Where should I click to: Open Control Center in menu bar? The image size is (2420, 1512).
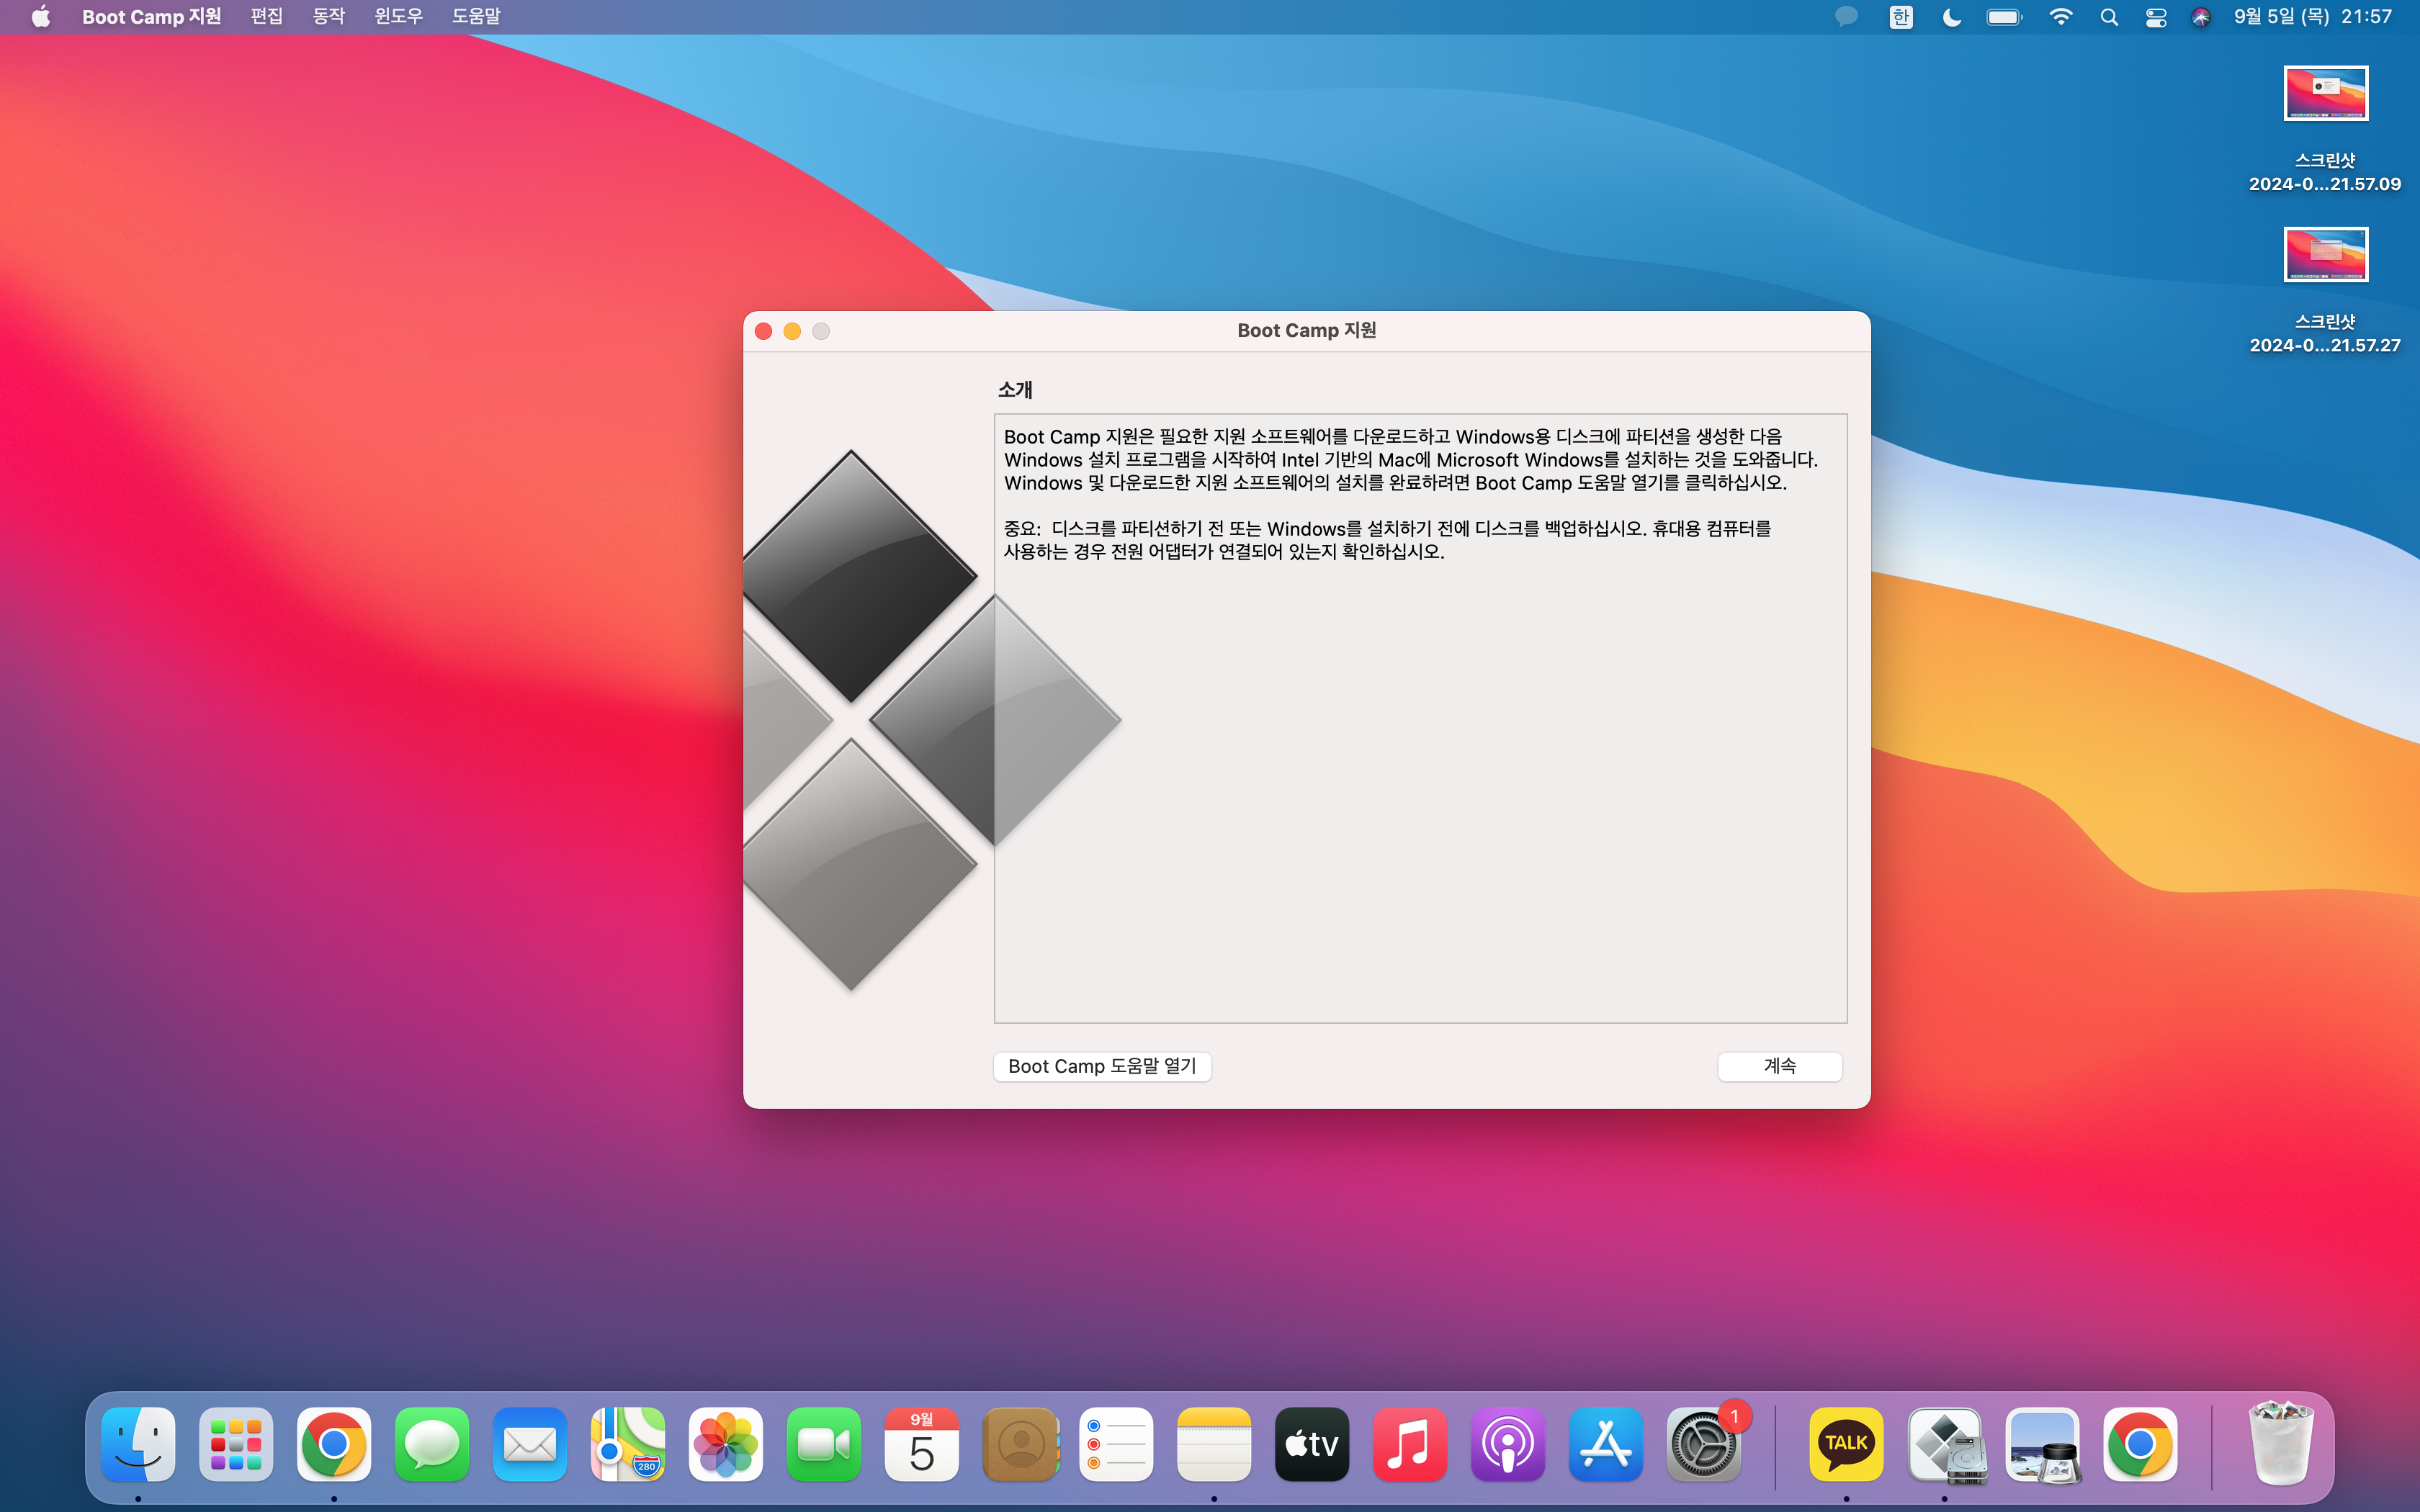click(x=2156, y=17)
